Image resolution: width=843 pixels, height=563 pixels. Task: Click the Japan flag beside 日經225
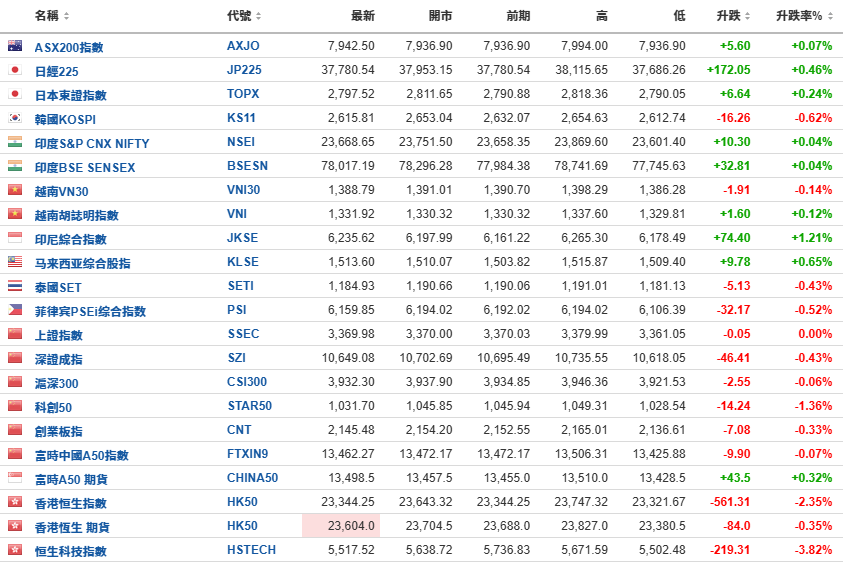pos(15,70)
